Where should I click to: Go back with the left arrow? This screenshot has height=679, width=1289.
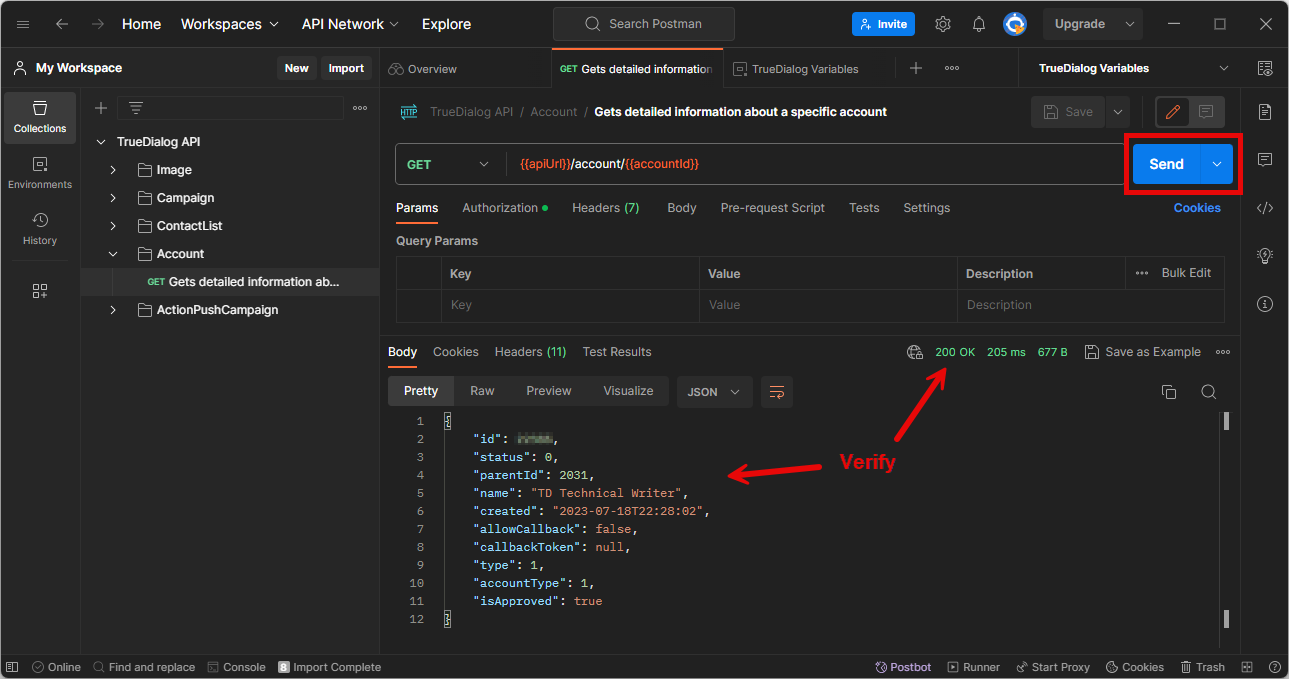tap(62, 24)
